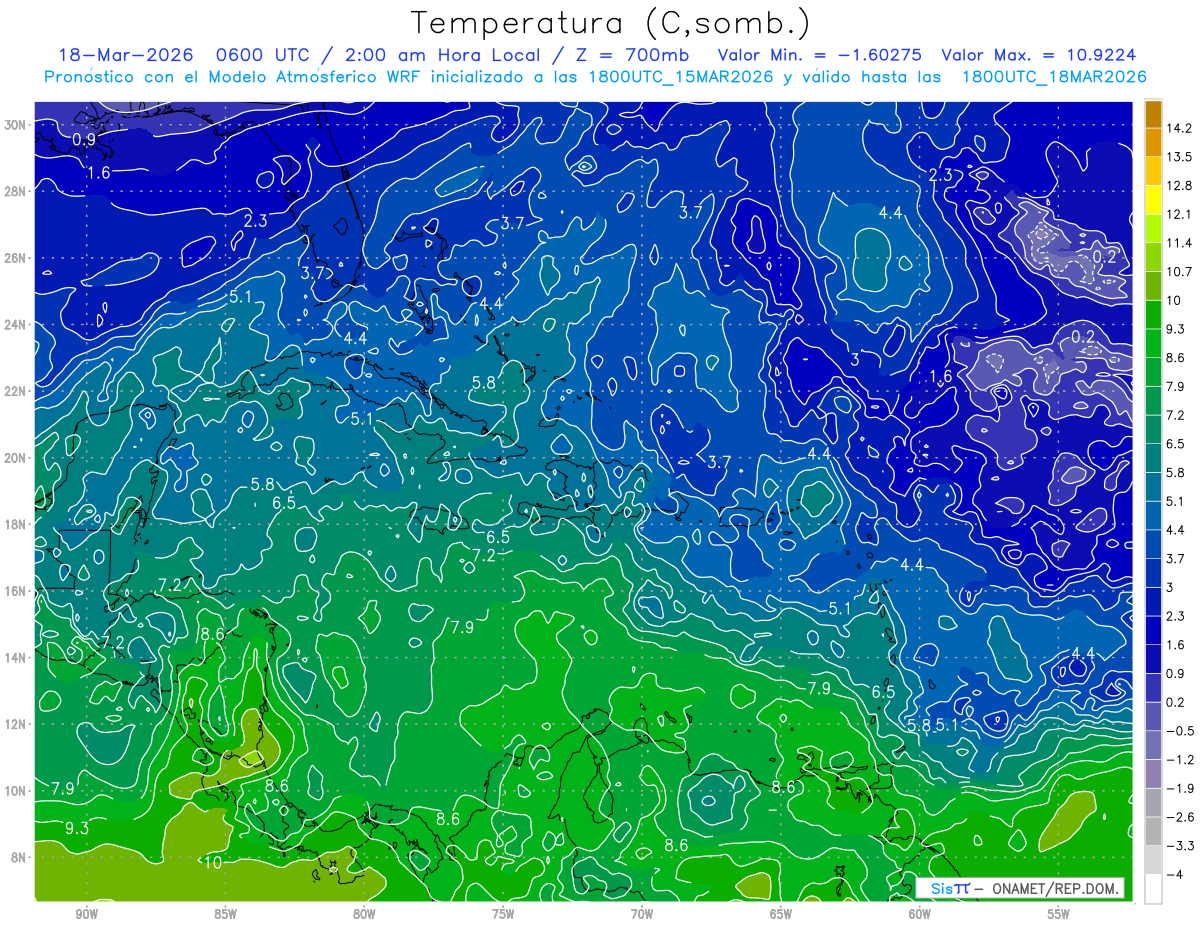Click the 65W longitude axis label
Viewport: 1200px width, 927px height.
coord(781,913)
